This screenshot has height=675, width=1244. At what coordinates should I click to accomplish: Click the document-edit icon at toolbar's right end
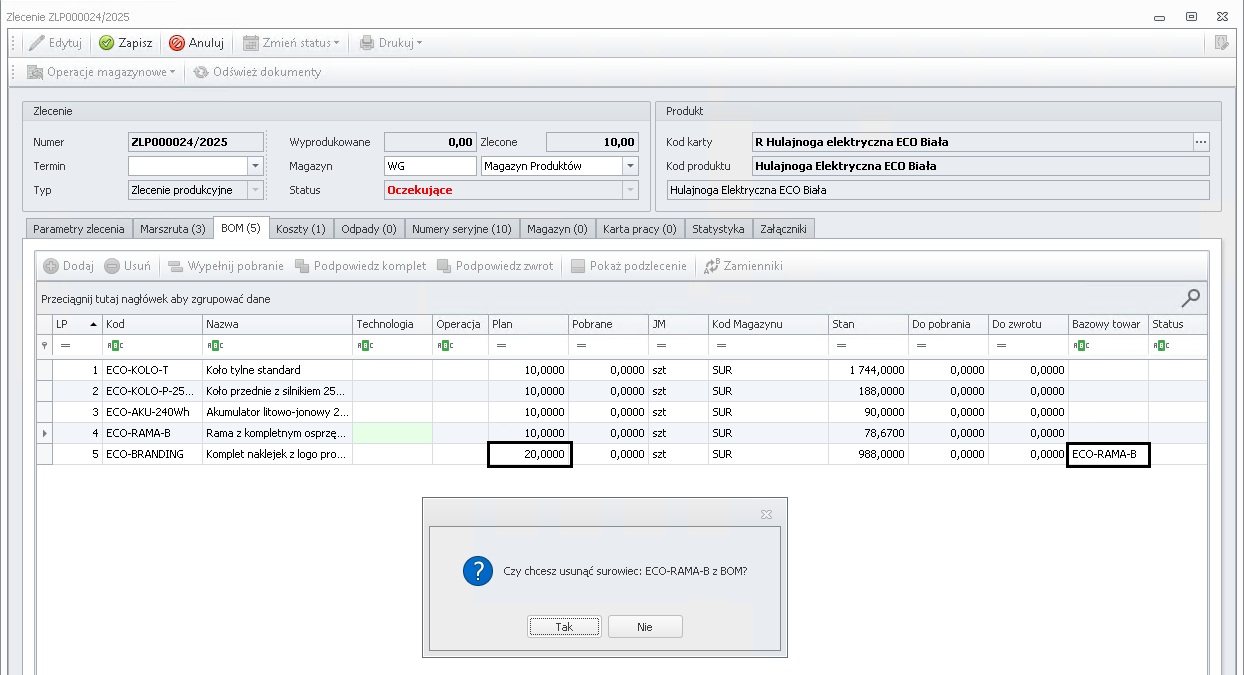[1220, 43]
